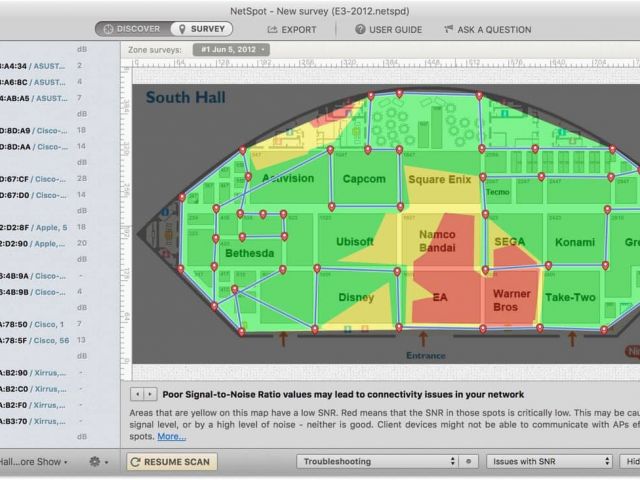Click the South Hall map title

[x=186, y=98]
